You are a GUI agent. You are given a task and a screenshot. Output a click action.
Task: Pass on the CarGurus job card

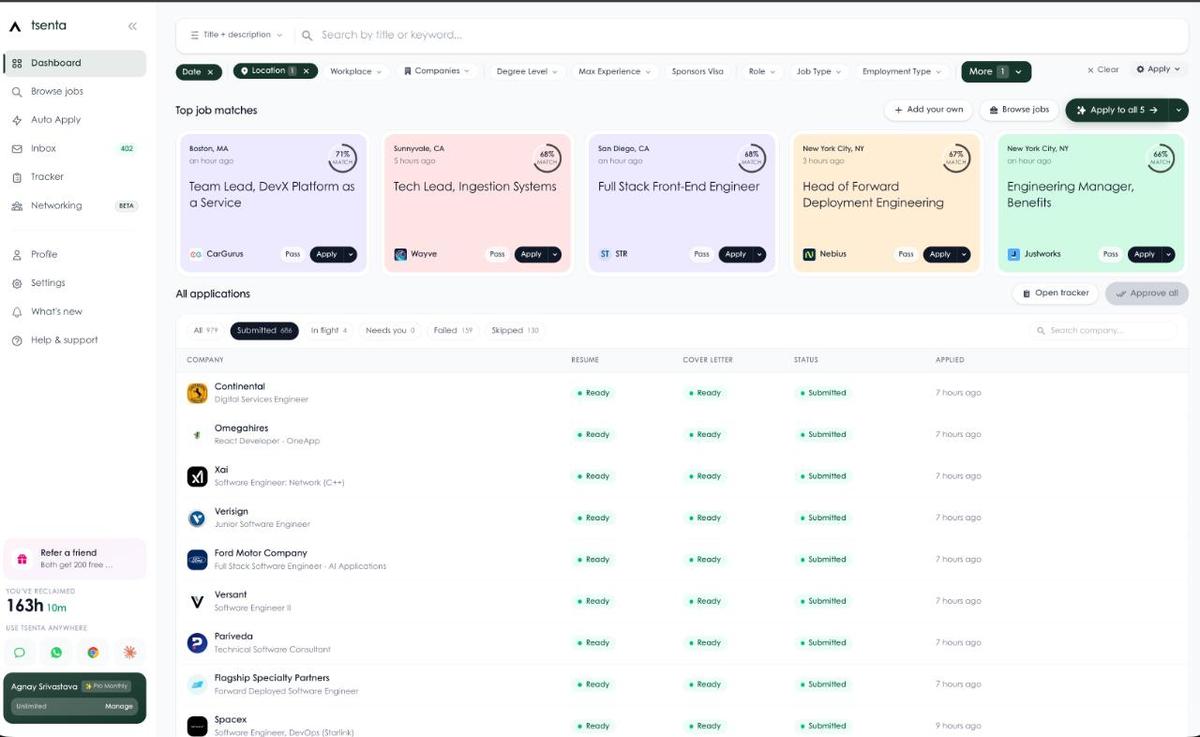point(293,255)
